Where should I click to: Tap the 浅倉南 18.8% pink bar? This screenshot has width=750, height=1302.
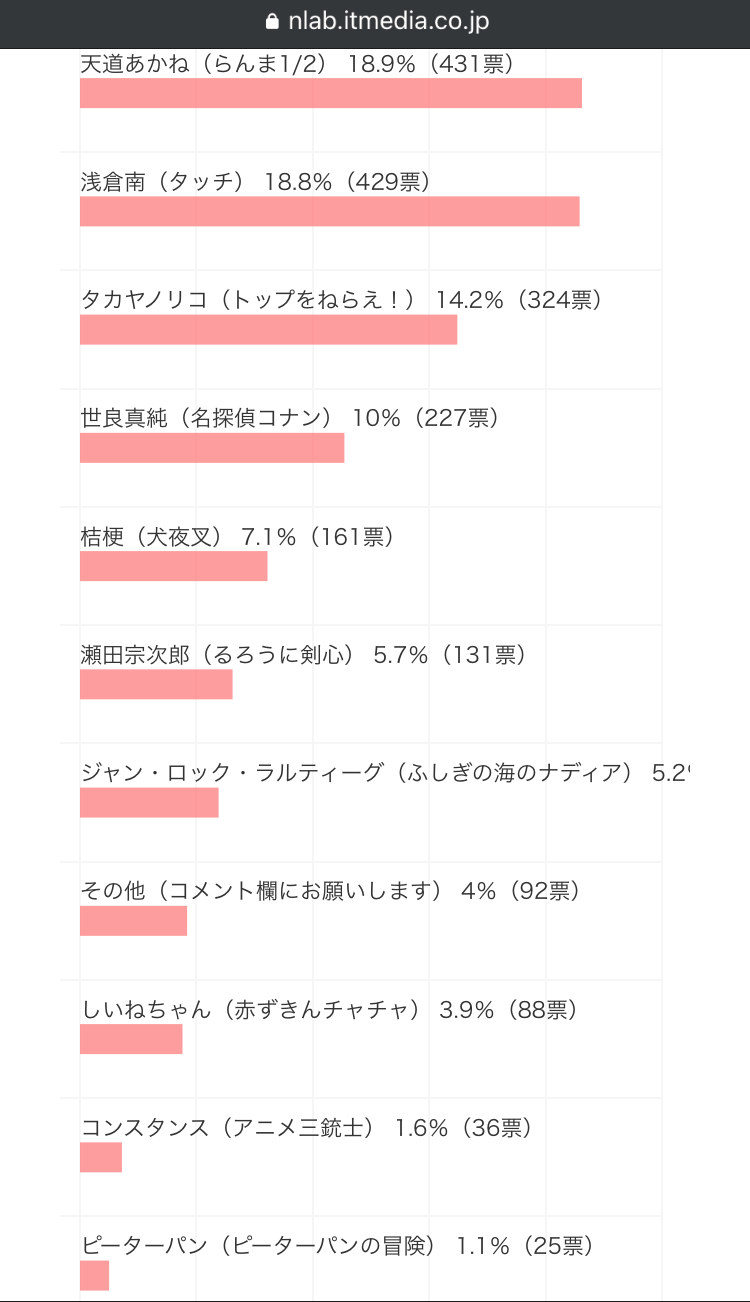(x=330, y=211)
